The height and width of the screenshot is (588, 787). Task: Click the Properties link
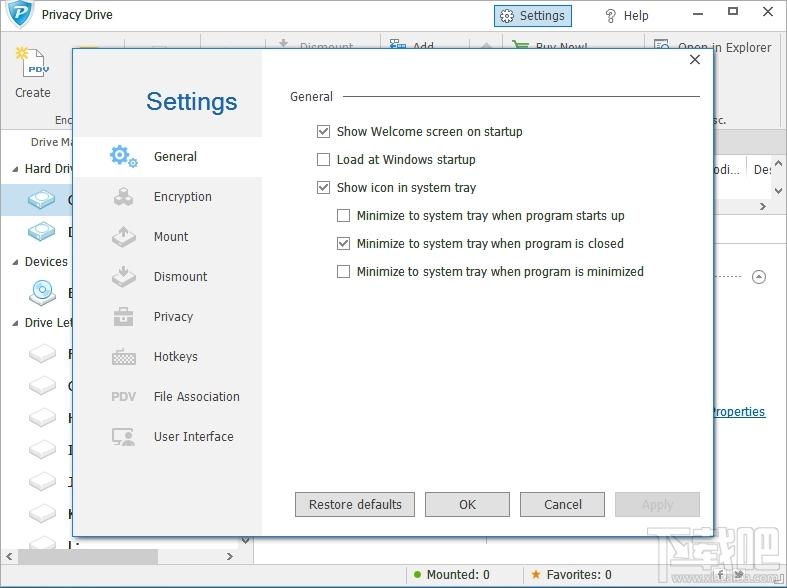pos(739,412)
